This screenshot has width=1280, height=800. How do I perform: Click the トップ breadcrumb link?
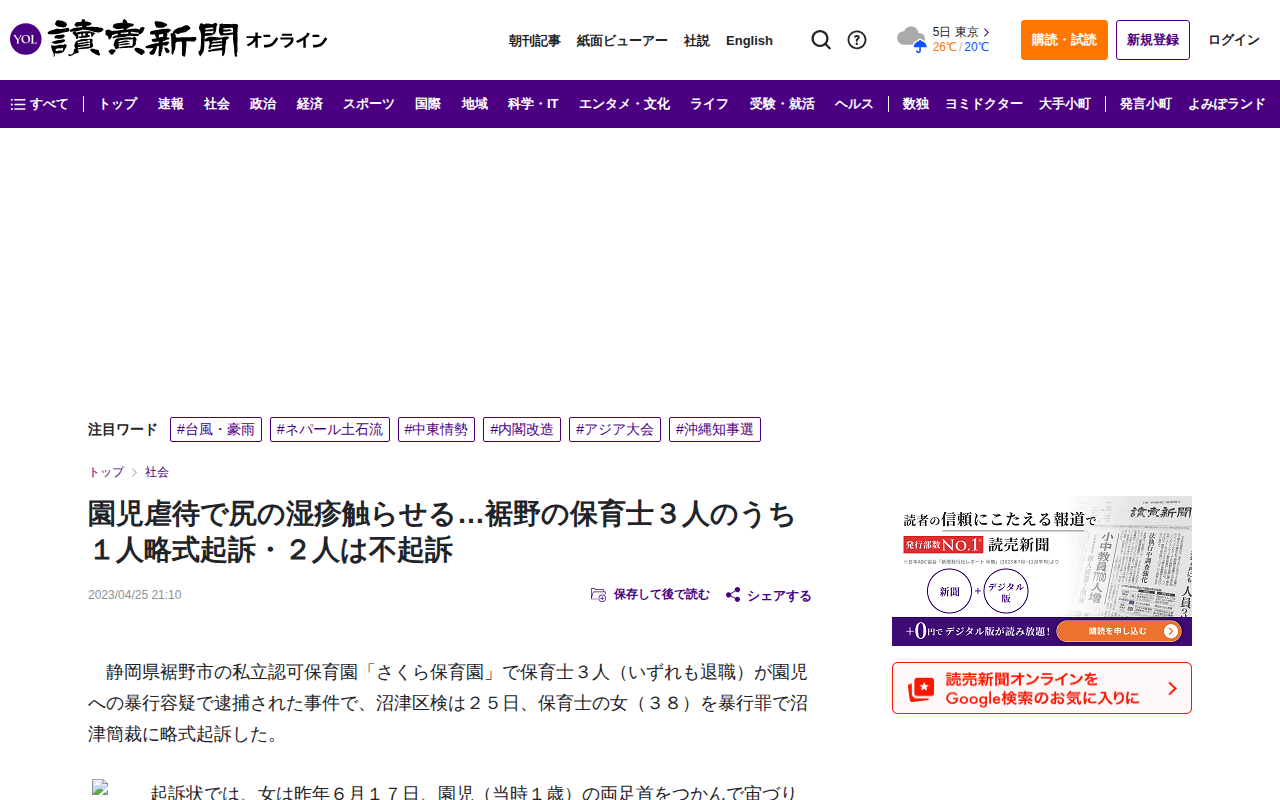click(106, 472)
